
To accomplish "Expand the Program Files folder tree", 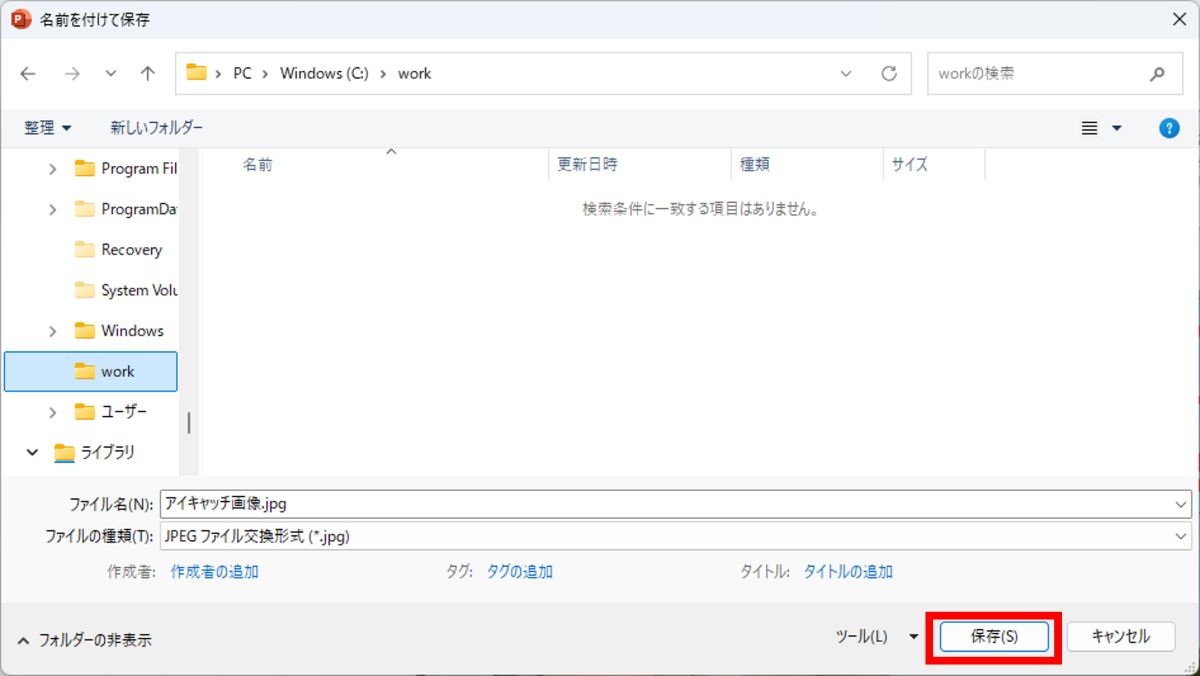I will (x=53, y=169).
